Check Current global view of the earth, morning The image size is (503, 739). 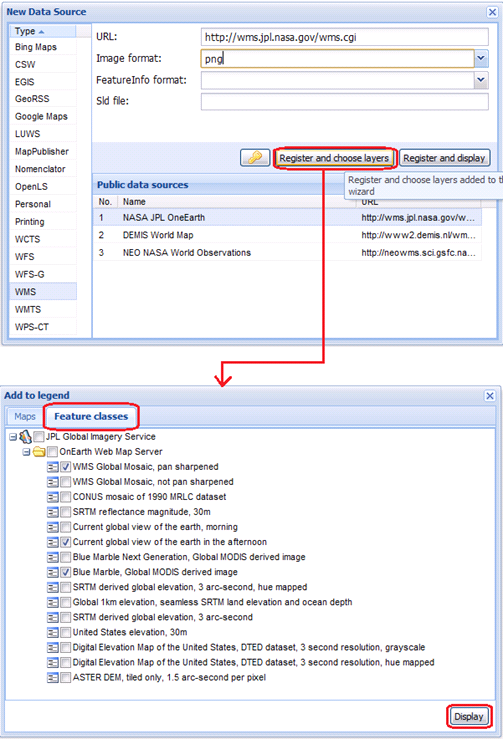pyautogui.click(x=66, y=527)
